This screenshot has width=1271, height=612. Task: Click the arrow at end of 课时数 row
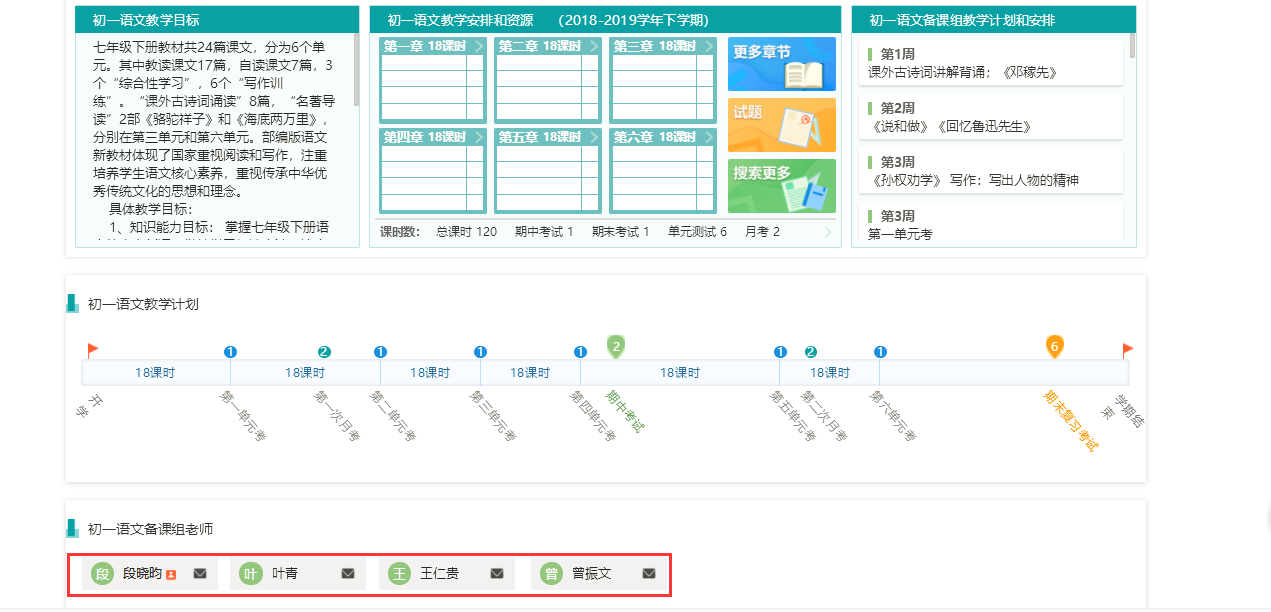827,232
